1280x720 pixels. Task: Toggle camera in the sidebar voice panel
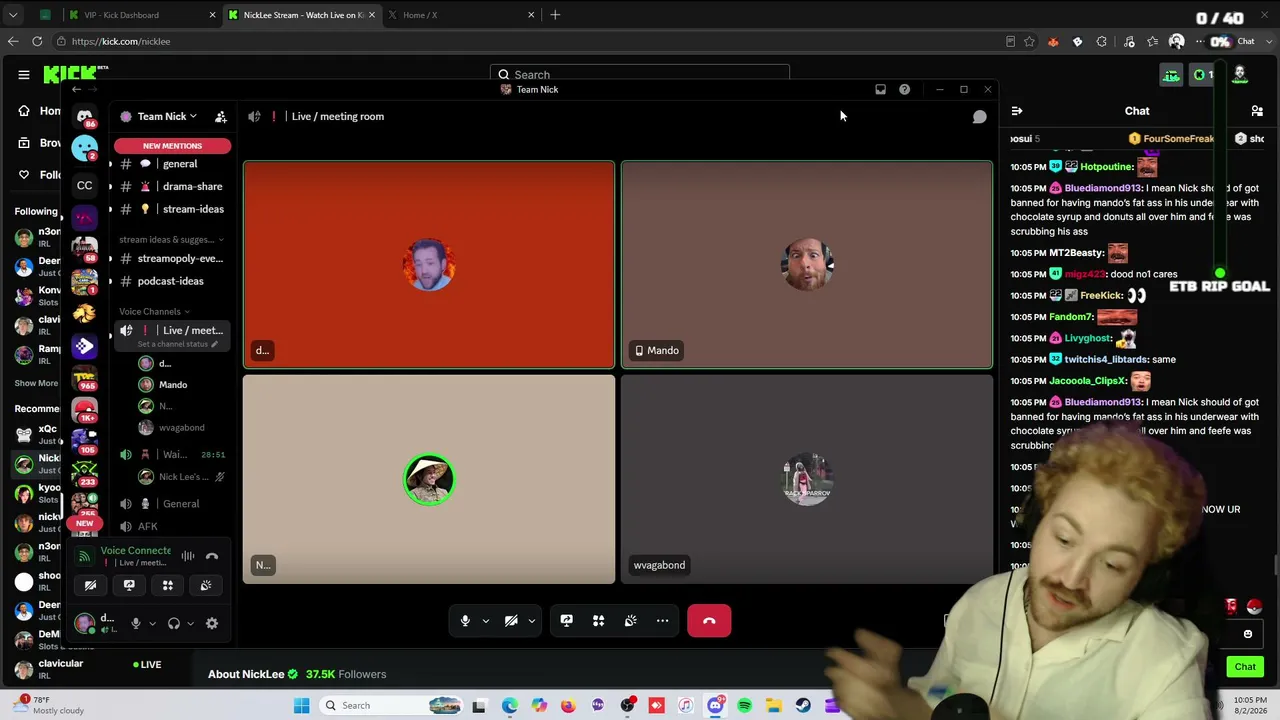(x=90, y=585)
